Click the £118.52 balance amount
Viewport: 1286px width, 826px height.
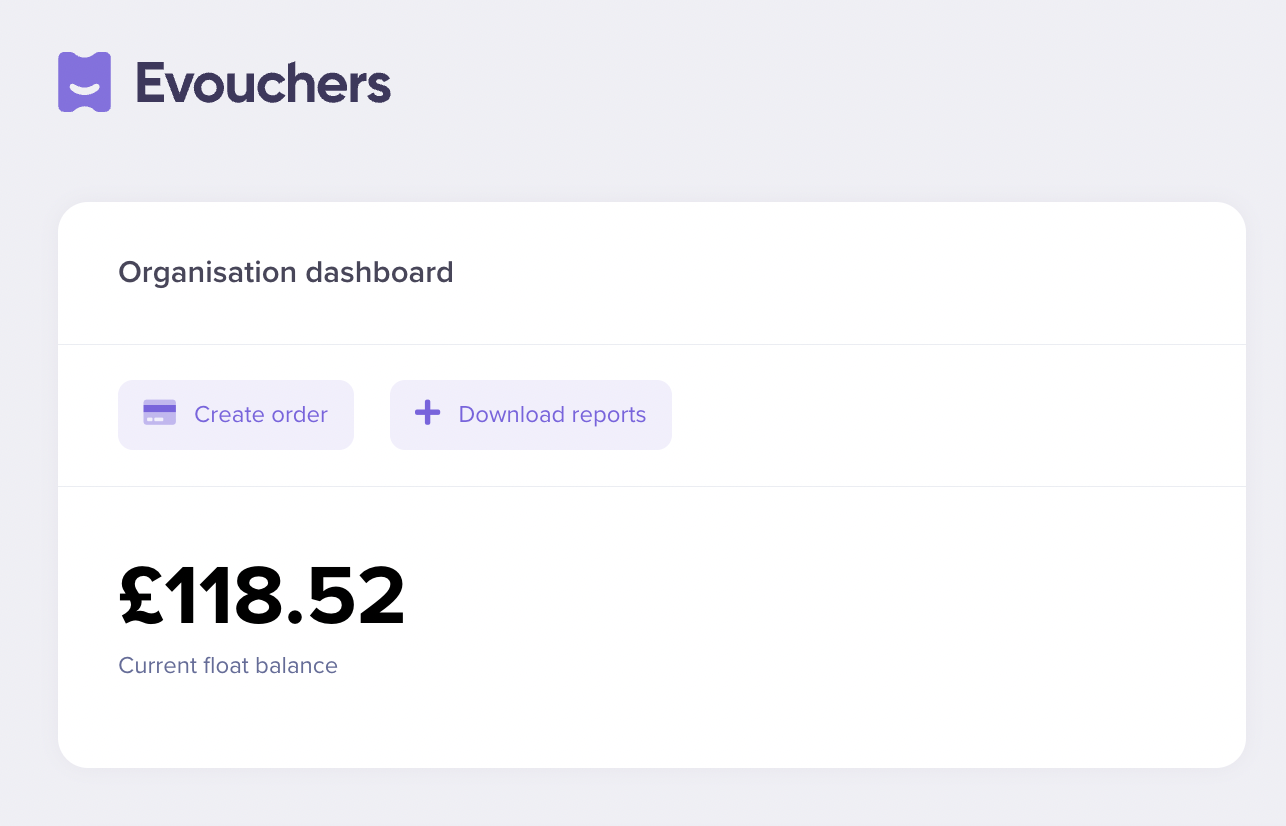tap(262, 596)
